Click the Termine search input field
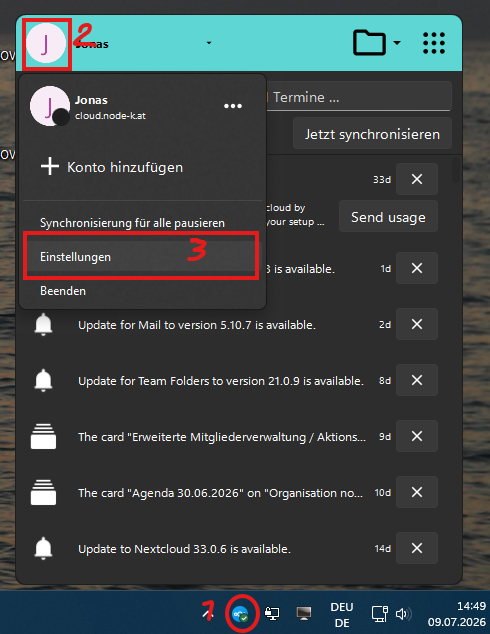The image size is (490, 634). (358, 97)
